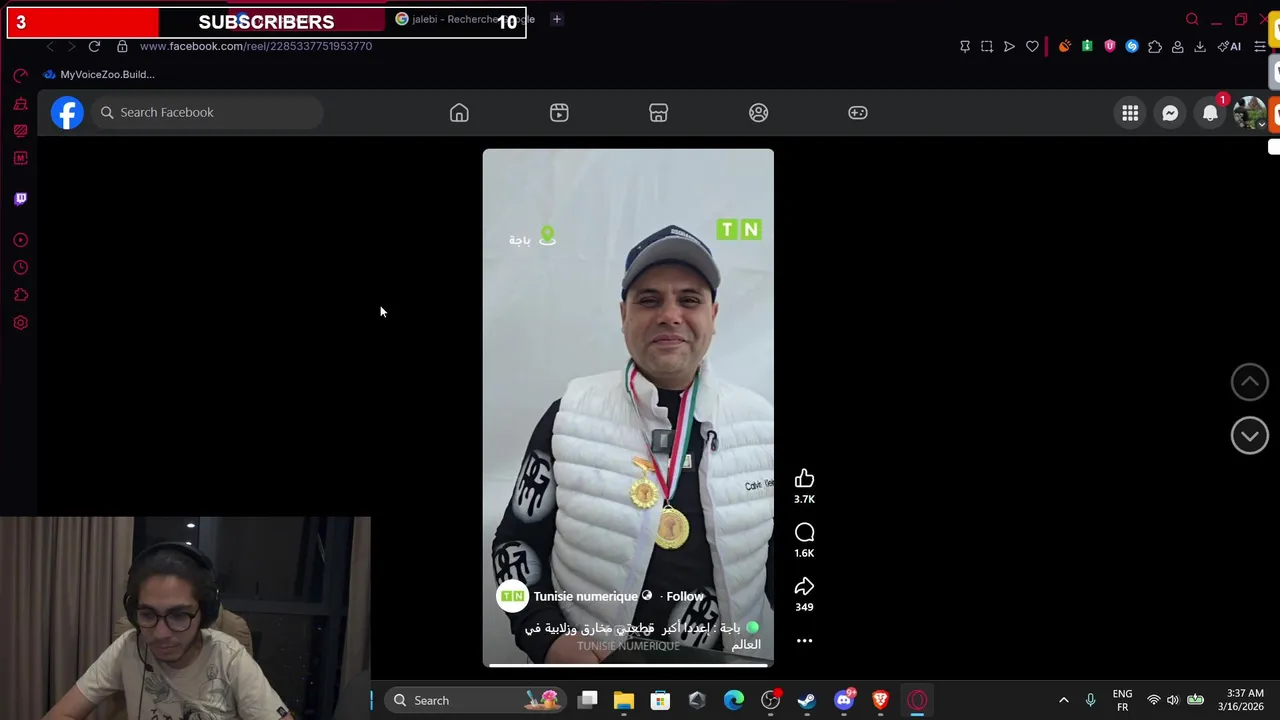Open the green download extension icon
Image resolution: width=1280 pixels, height=720 pixels.
tap(1087, 46)
